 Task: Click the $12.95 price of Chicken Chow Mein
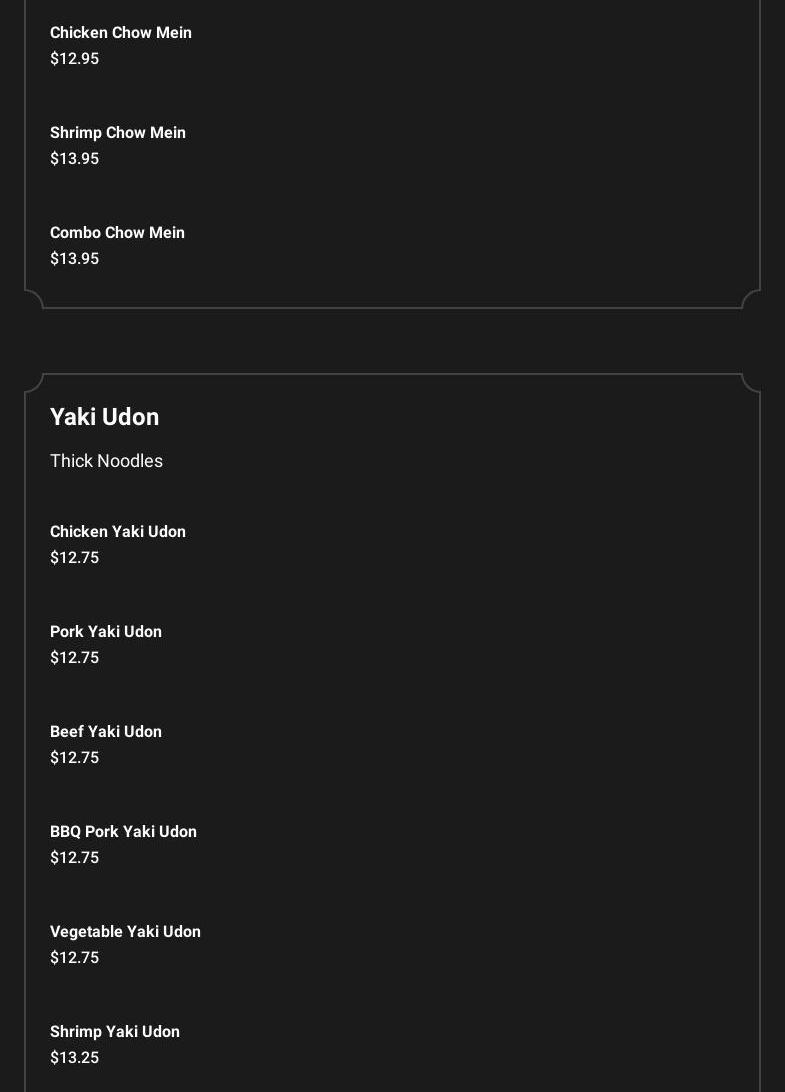(x=75, y=59)
